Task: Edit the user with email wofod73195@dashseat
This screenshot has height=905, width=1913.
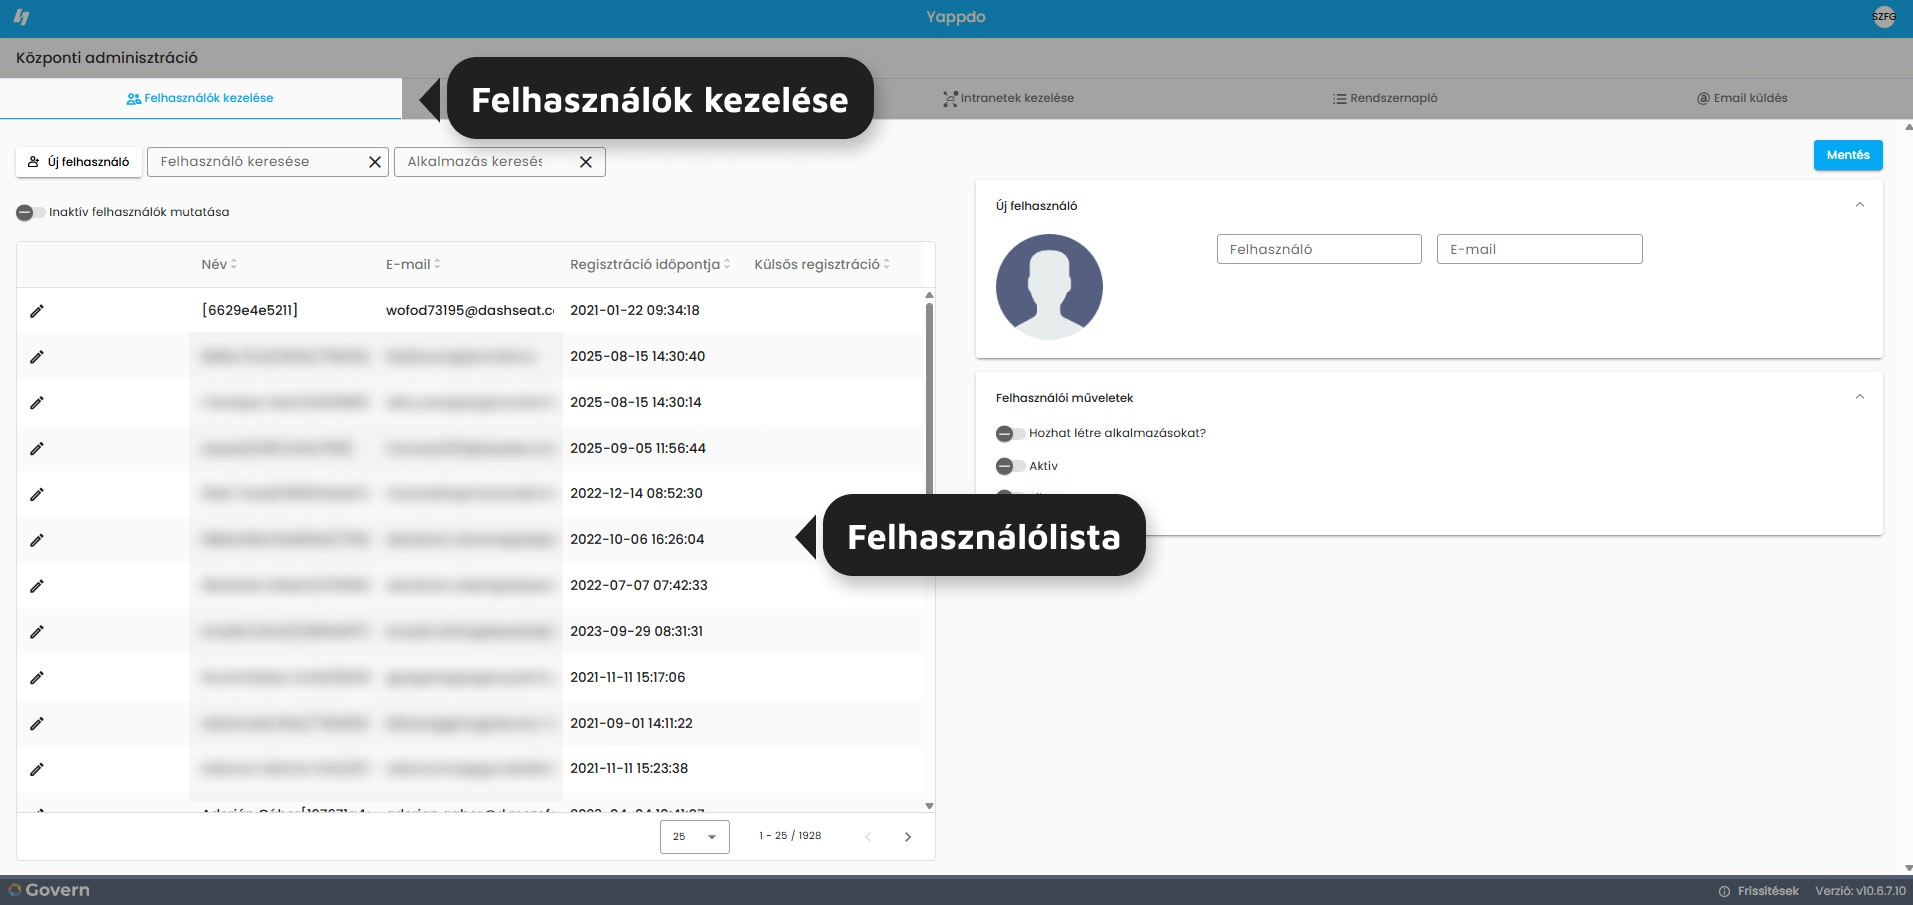Action: pyautogui.click(x=37, y=311)
